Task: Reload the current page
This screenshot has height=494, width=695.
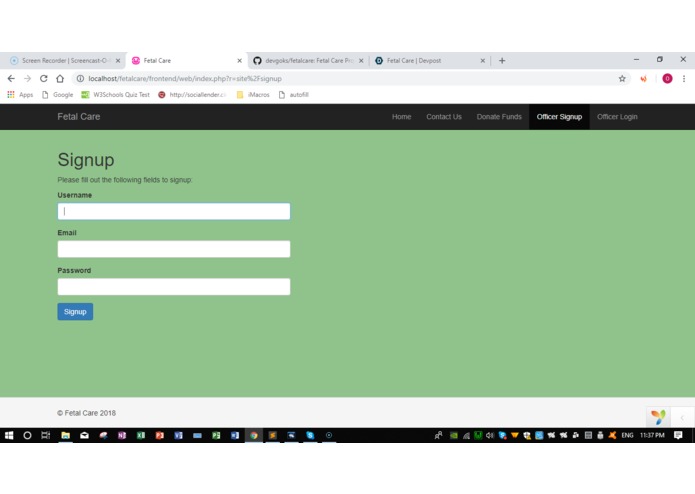Action: click(43, 78)
